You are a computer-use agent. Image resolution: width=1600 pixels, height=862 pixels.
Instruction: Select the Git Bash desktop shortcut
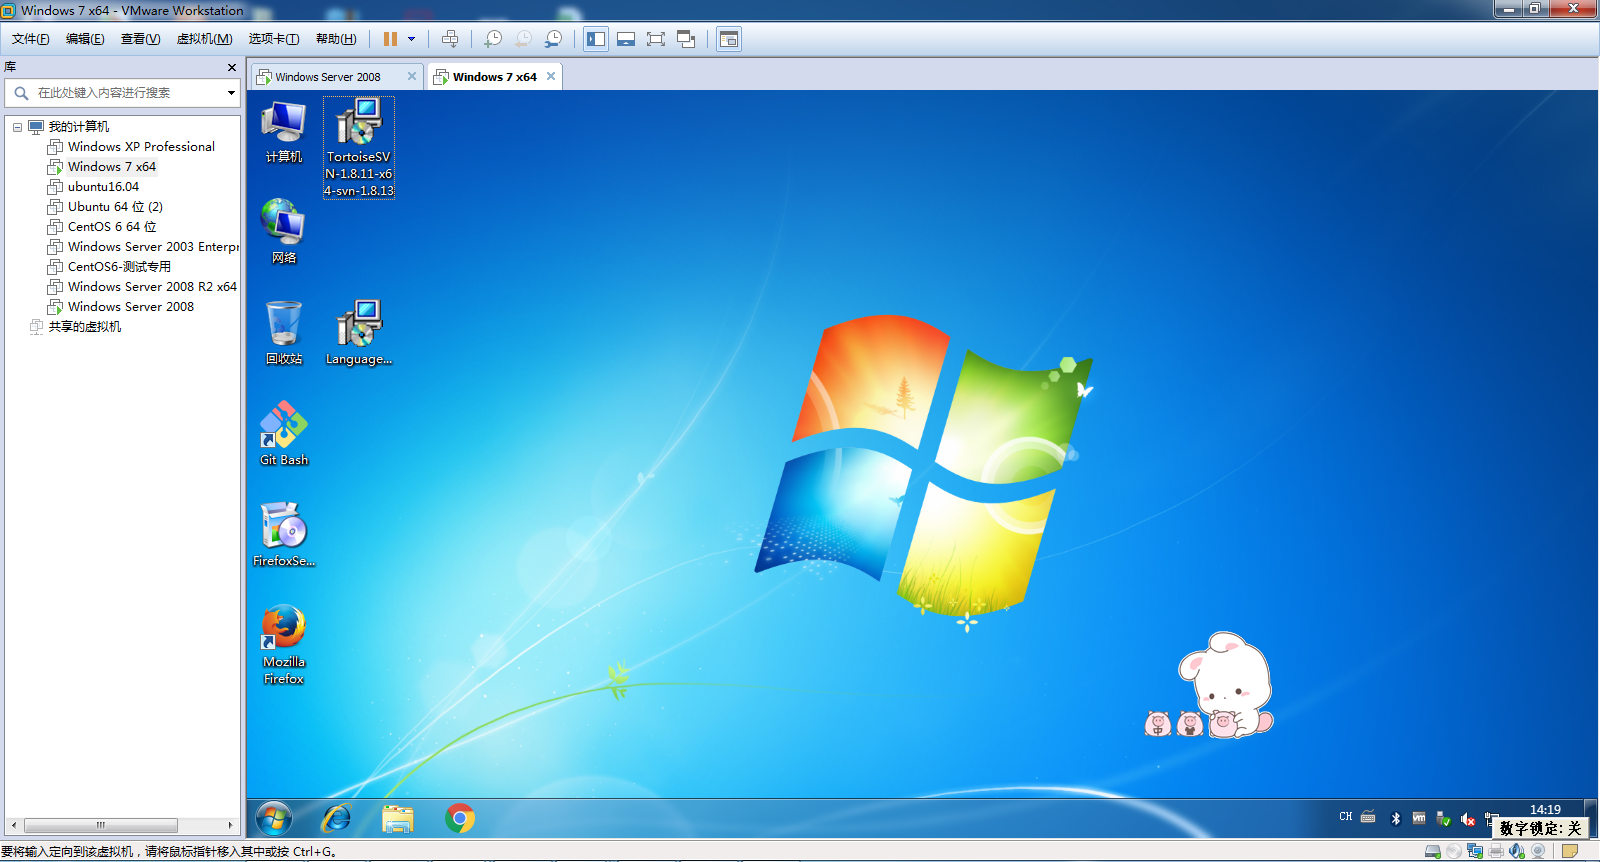(284, 434)
